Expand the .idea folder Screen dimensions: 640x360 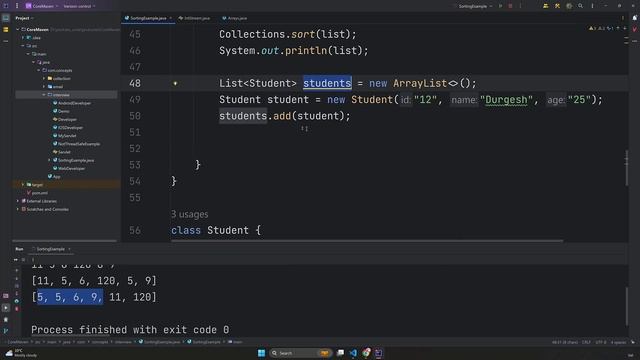tap(23, 38)
